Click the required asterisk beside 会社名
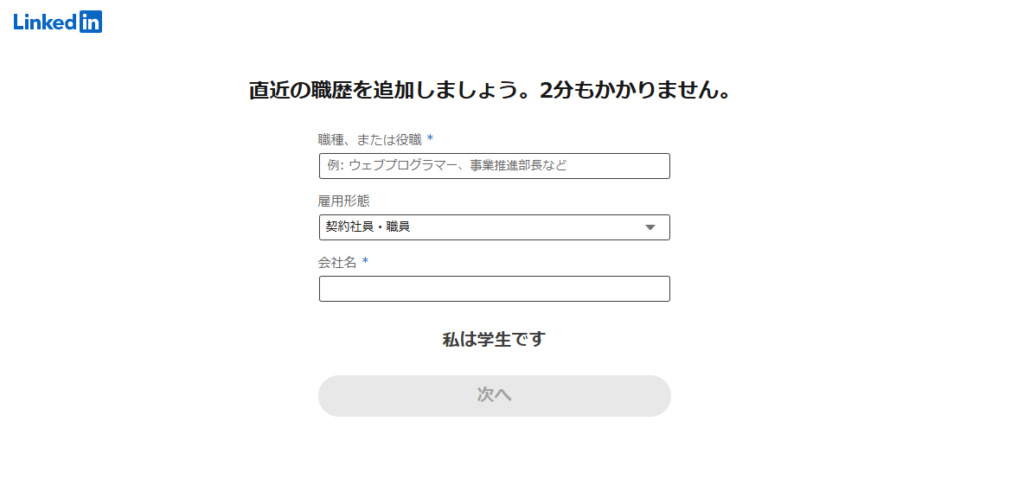Screen dimensions: 1024x498 [x=365, y=261]
